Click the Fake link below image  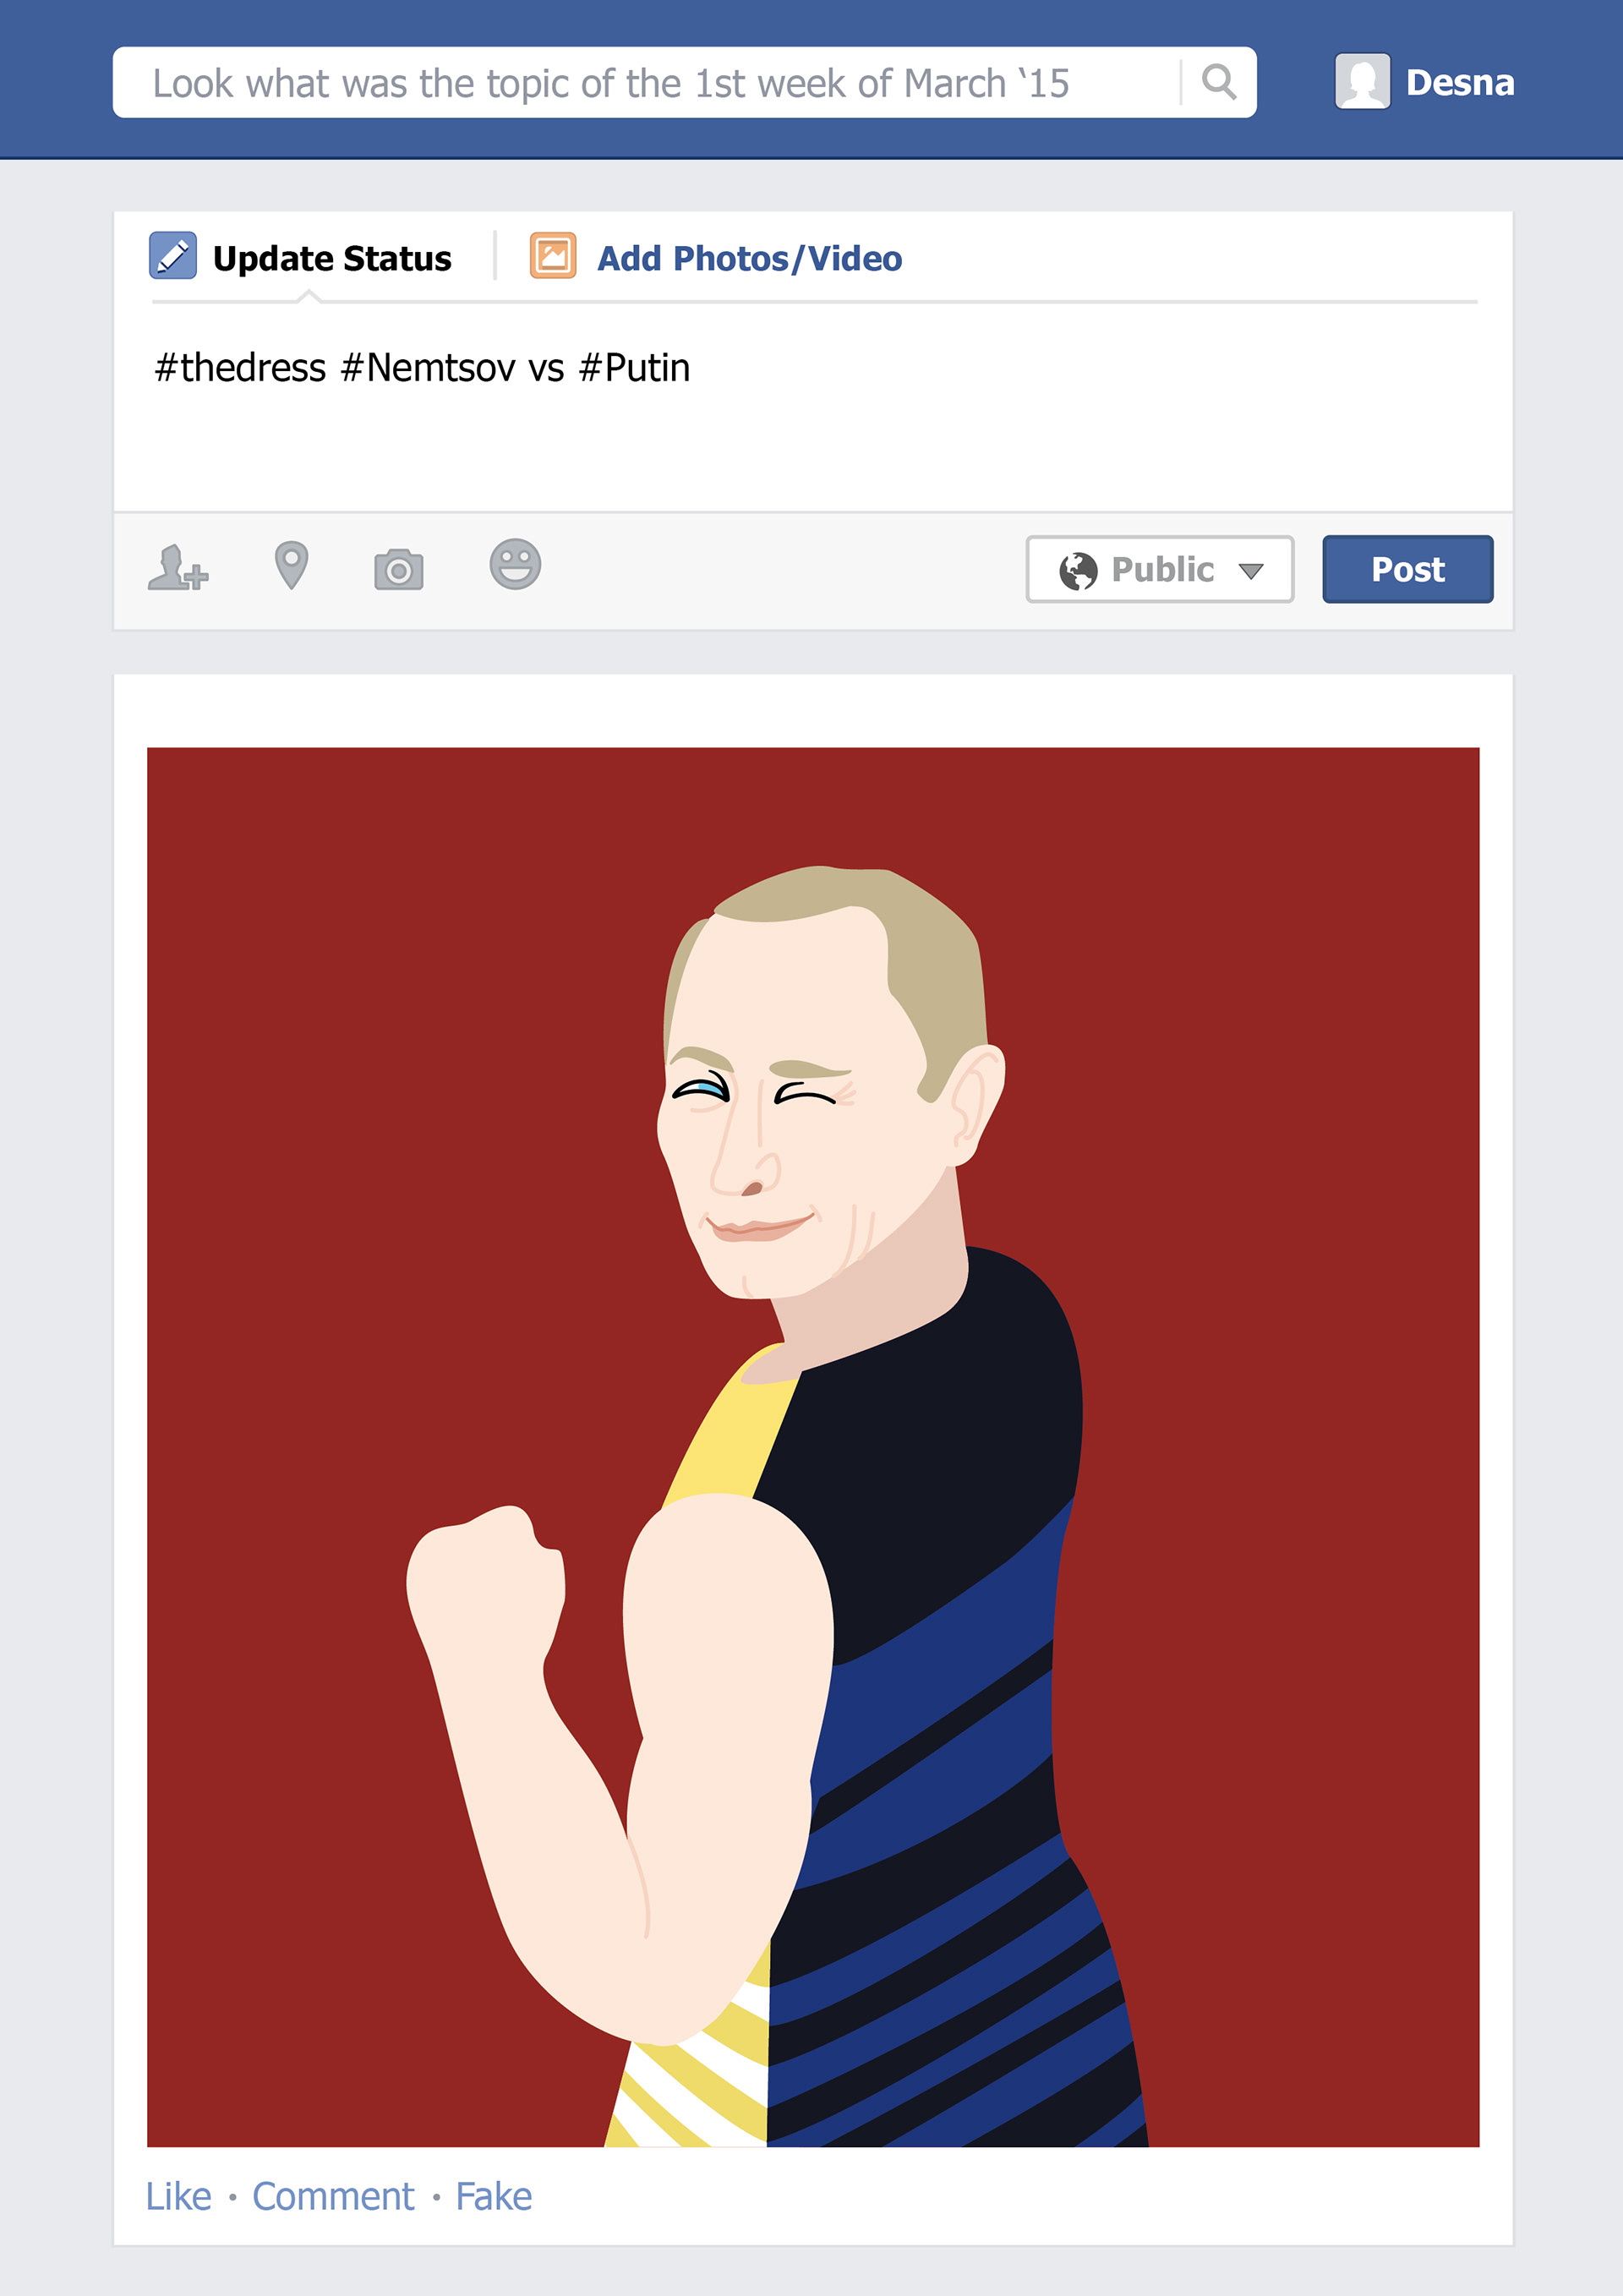tap(494, 2196)
